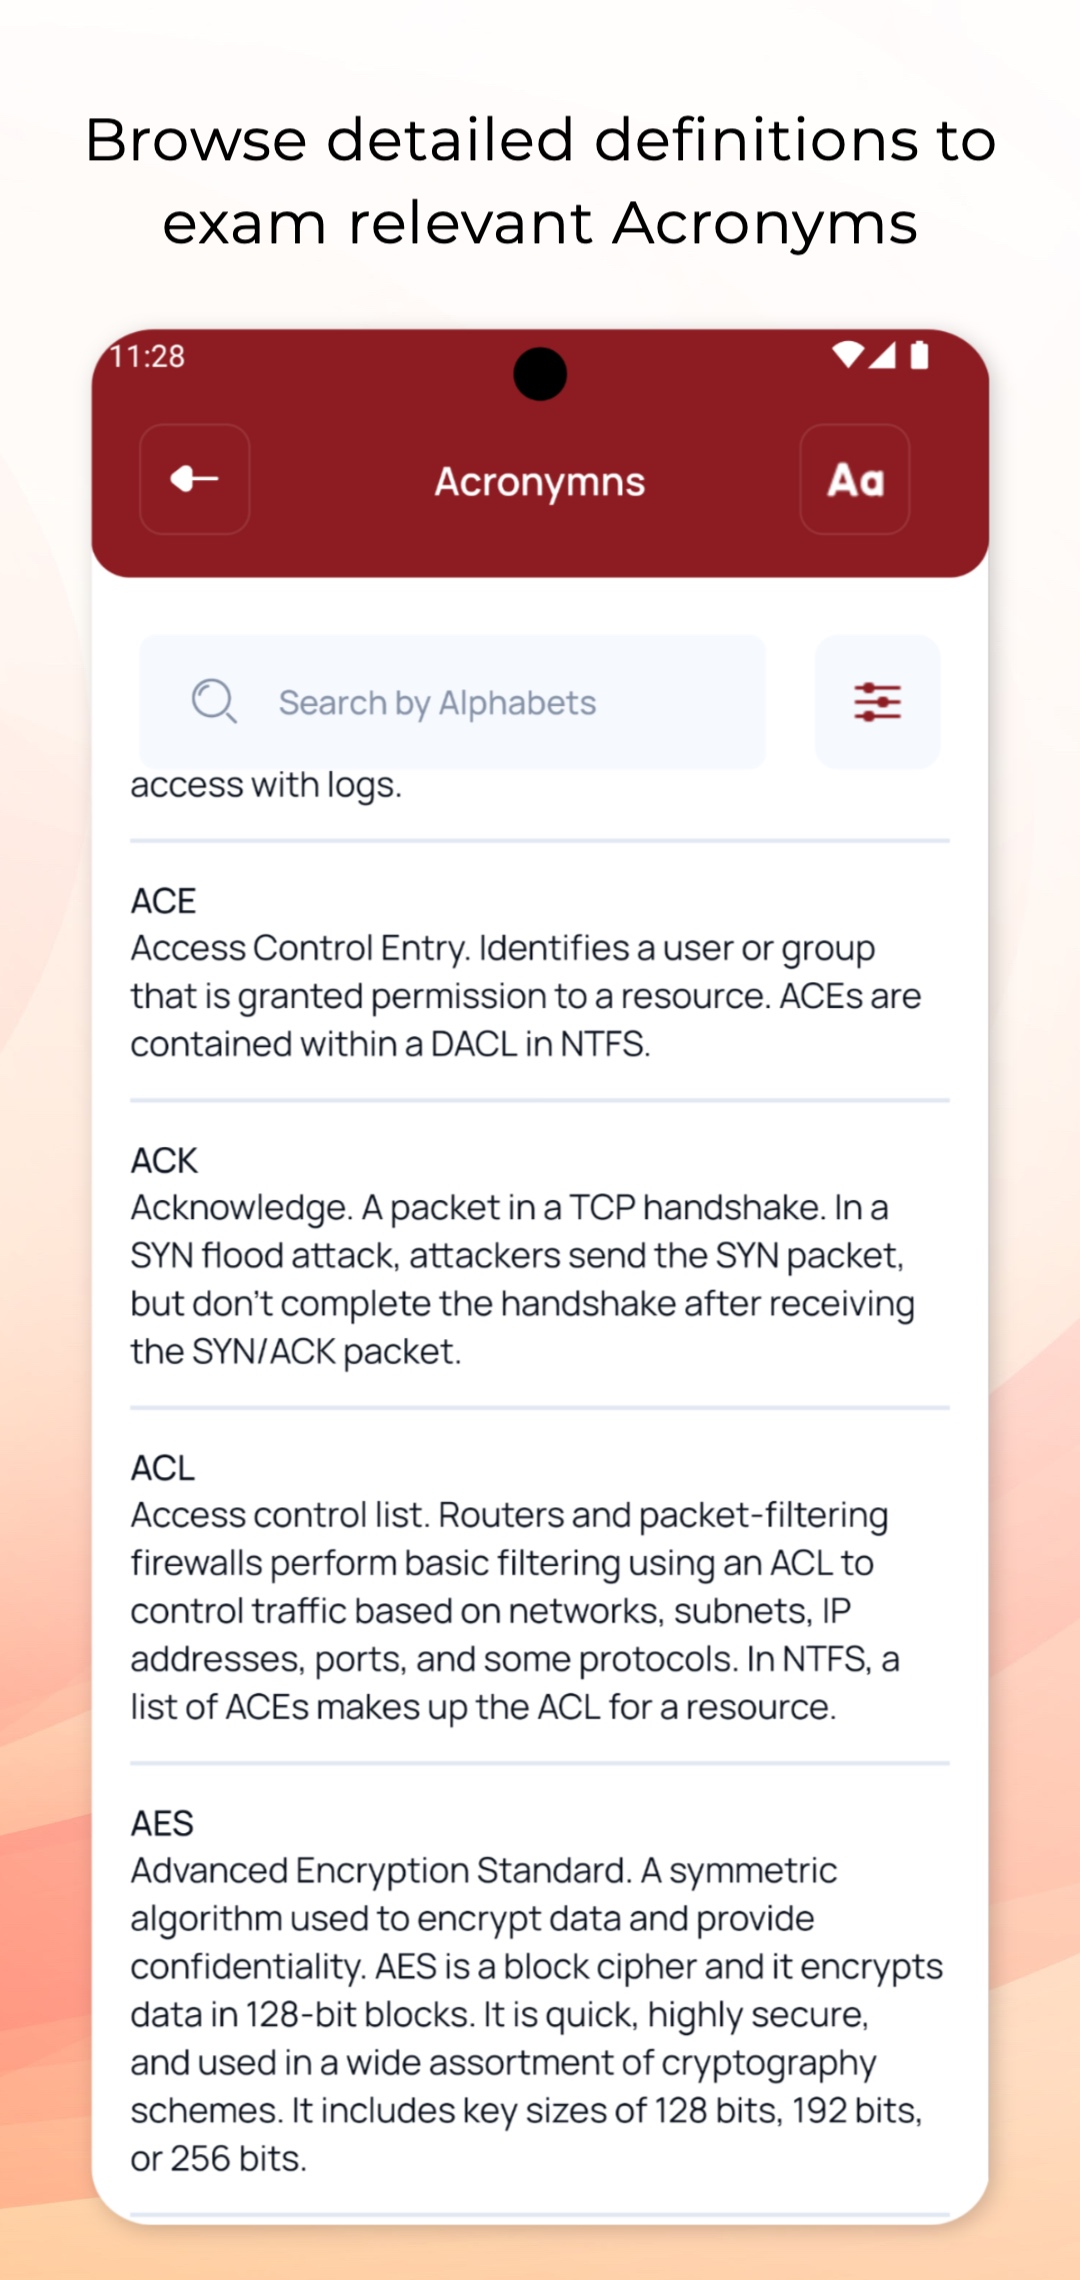
Task: Tap the Access Control Entry definition text
Action: 525,996
